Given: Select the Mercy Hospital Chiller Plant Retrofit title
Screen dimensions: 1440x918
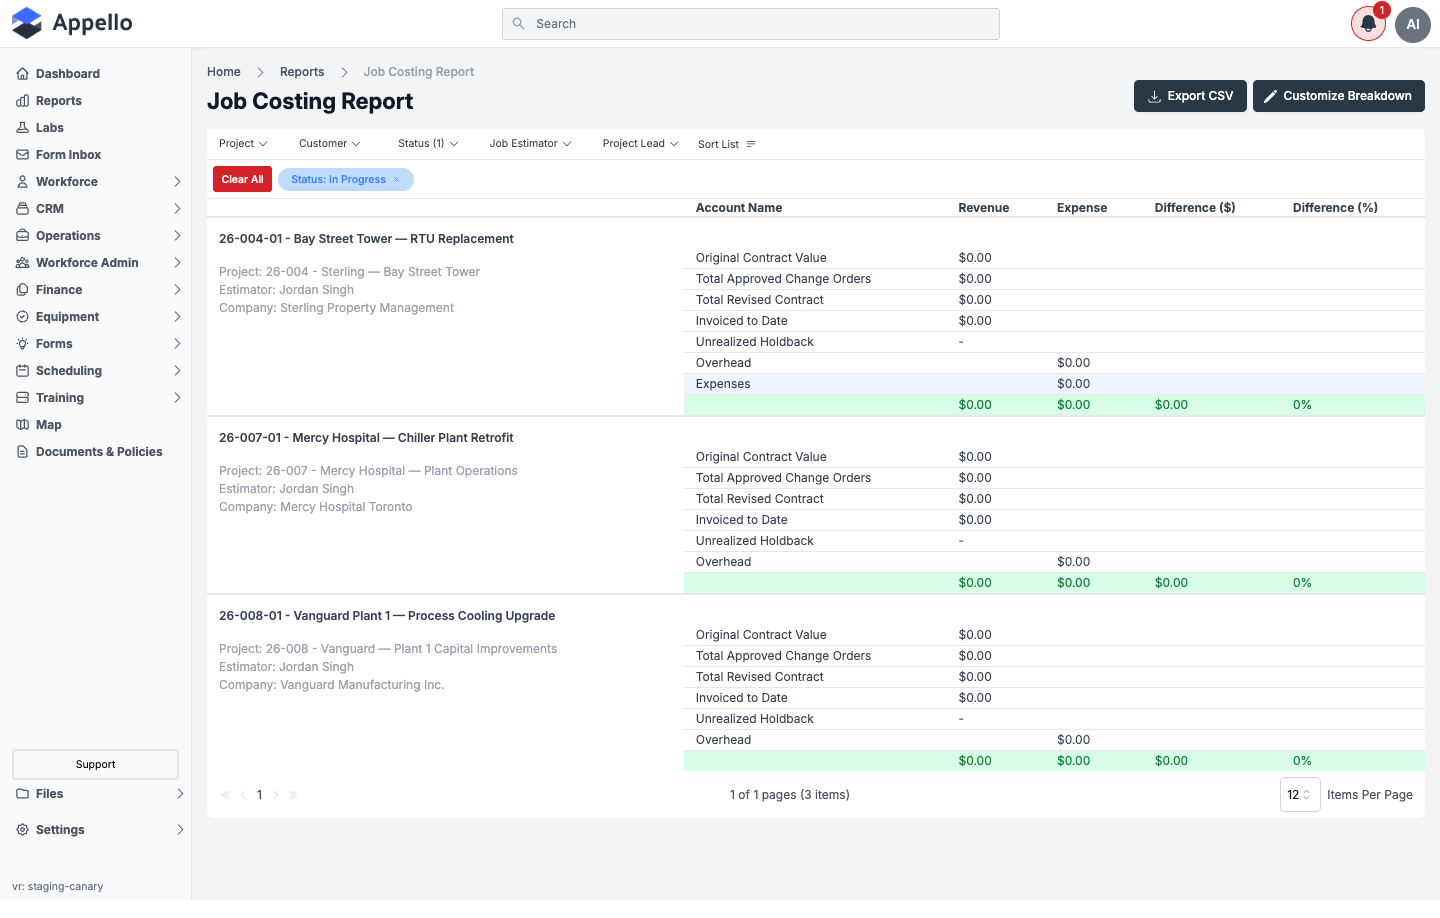Looking at the screenshot, I should coord(366,438).
